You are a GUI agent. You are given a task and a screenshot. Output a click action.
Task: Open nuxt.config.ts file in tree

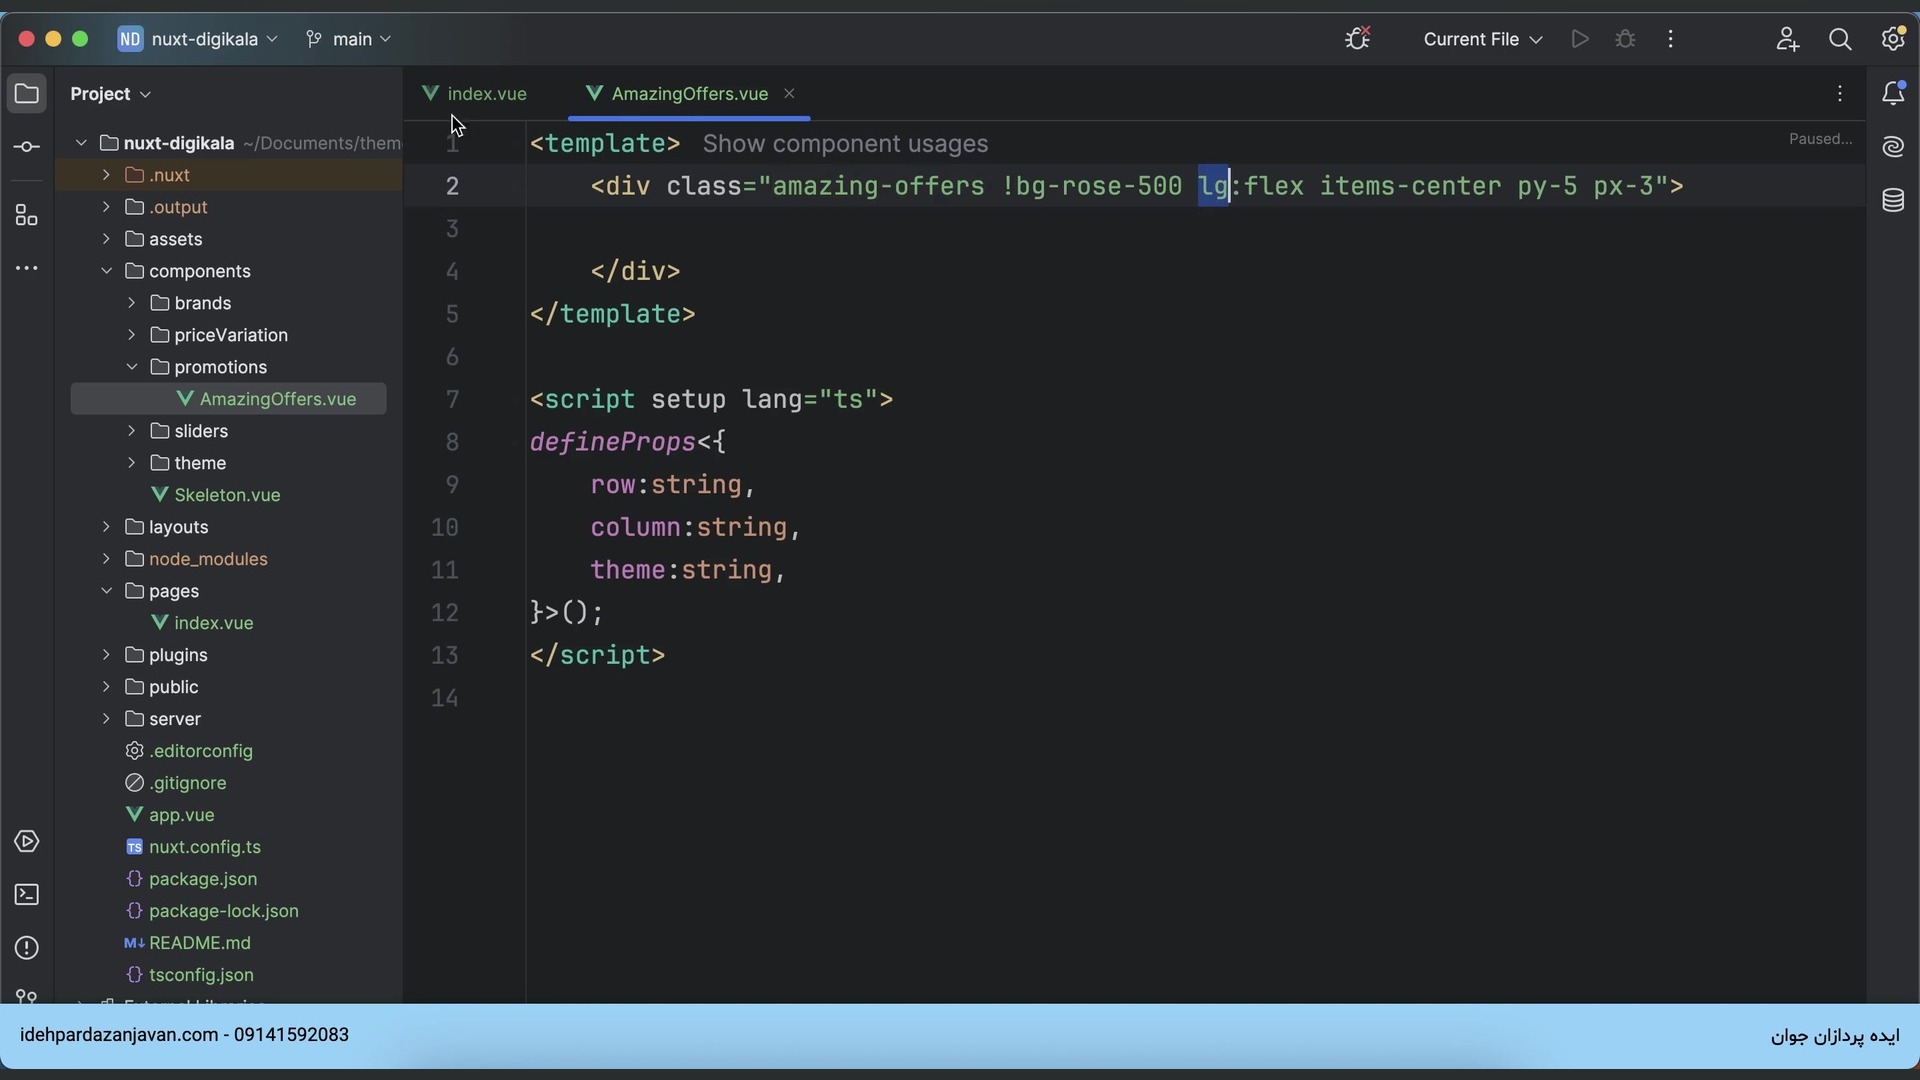click(205, 847)
